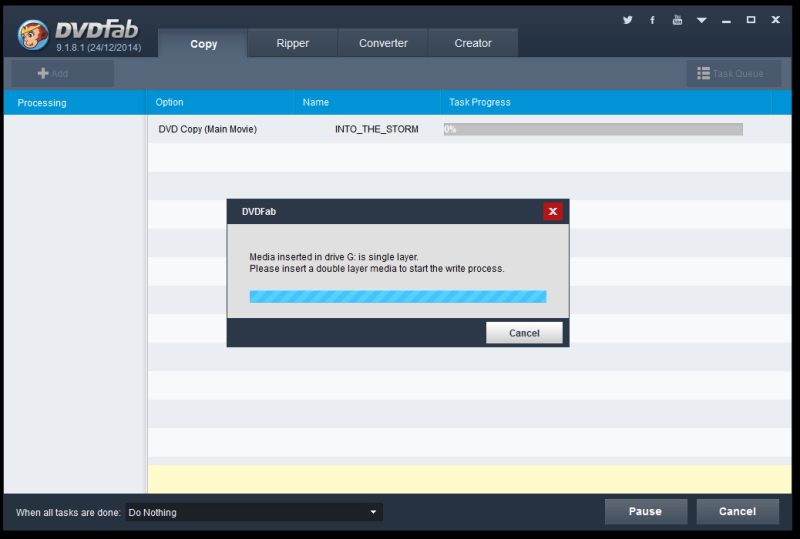Open the title bar dropdown arrow menu
Viewport: 800px width, 539px height.
coord(702,20)
